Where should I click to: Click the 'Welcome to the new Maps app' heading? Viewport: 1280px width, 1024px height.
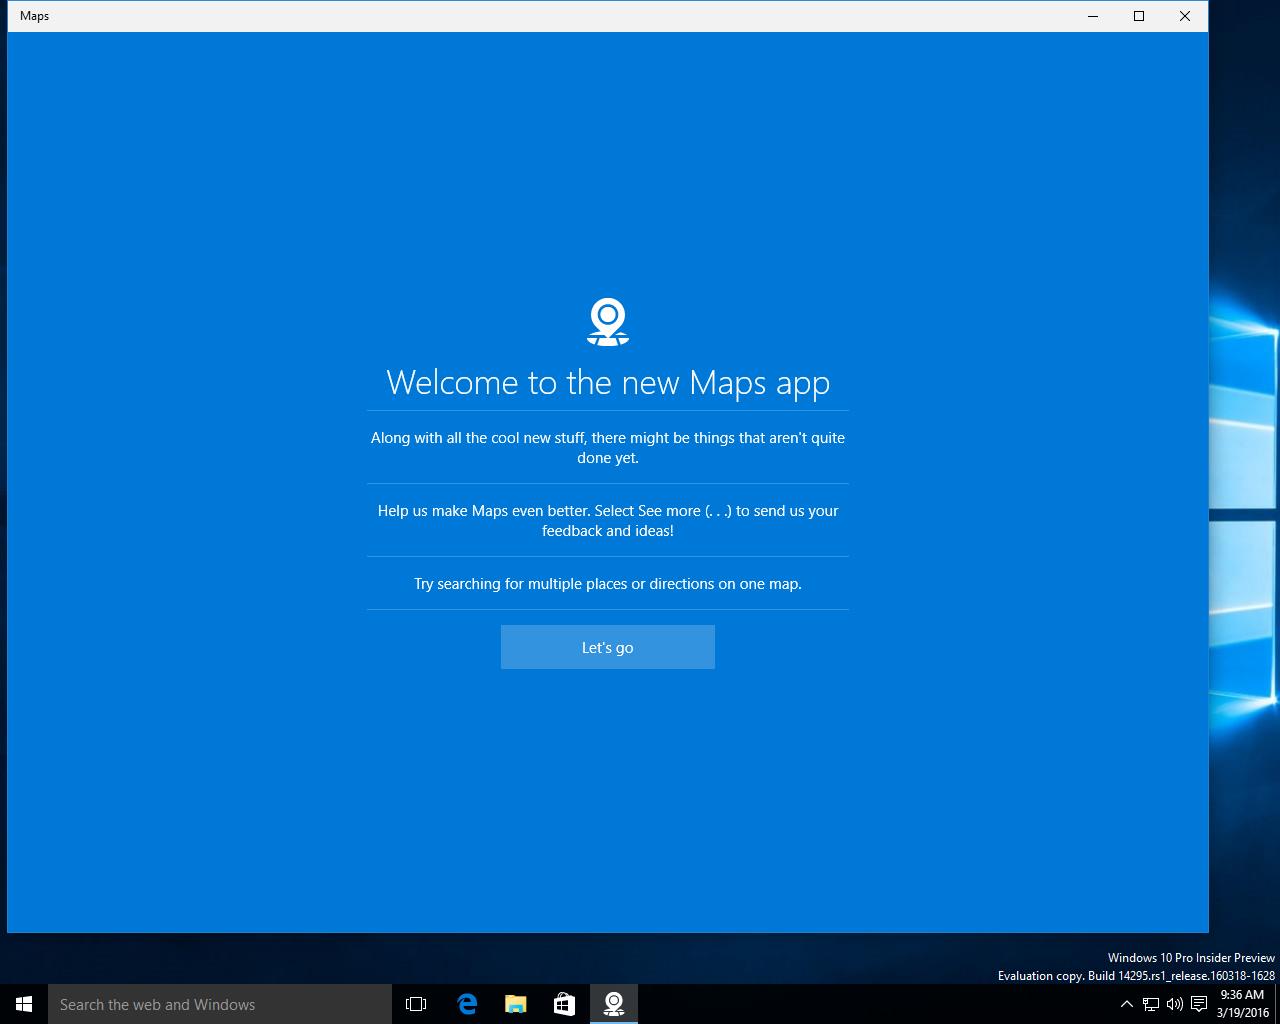coord(608,382)
